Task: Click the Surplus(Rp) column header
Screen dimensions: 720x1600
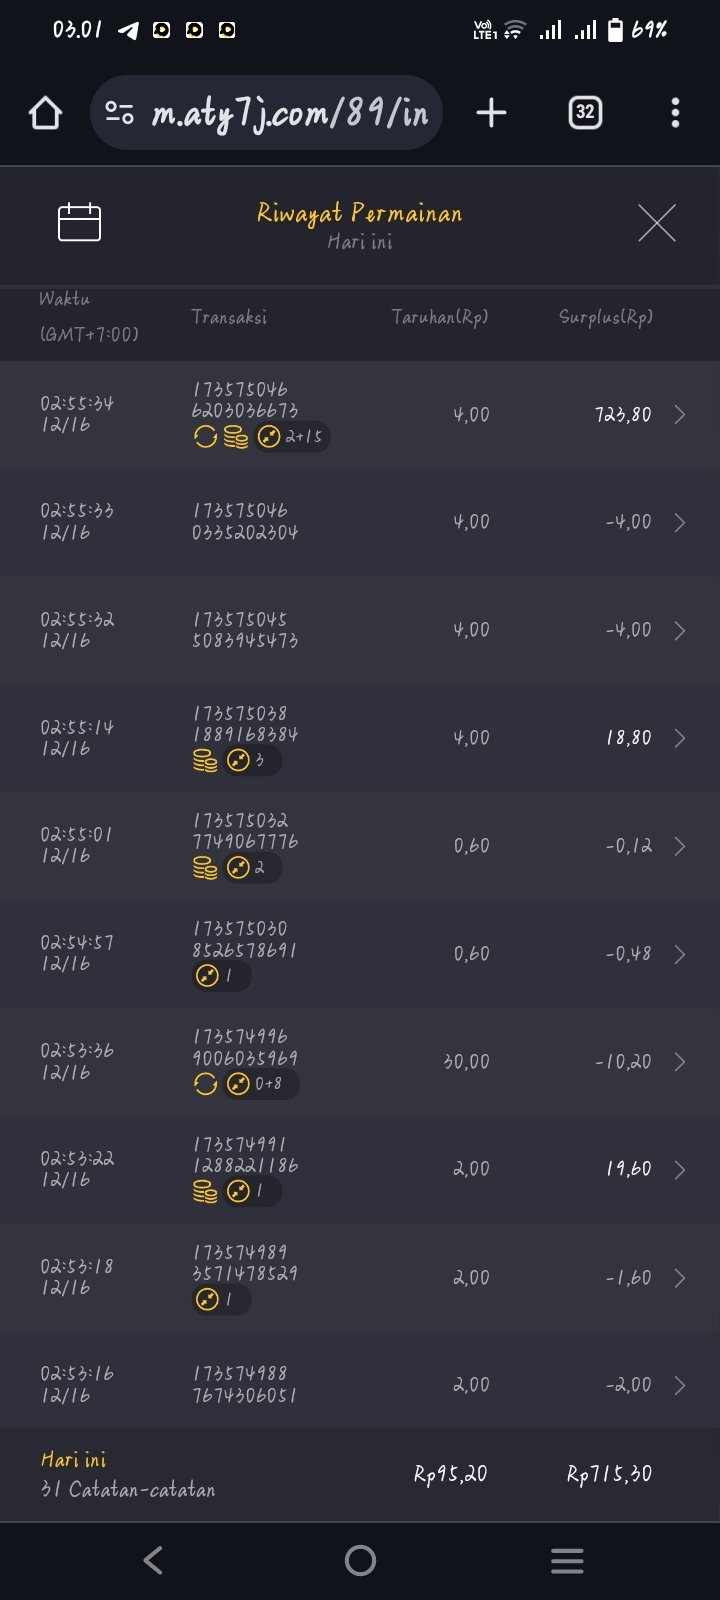Action: pyautogui.click(x=606, y=317)
